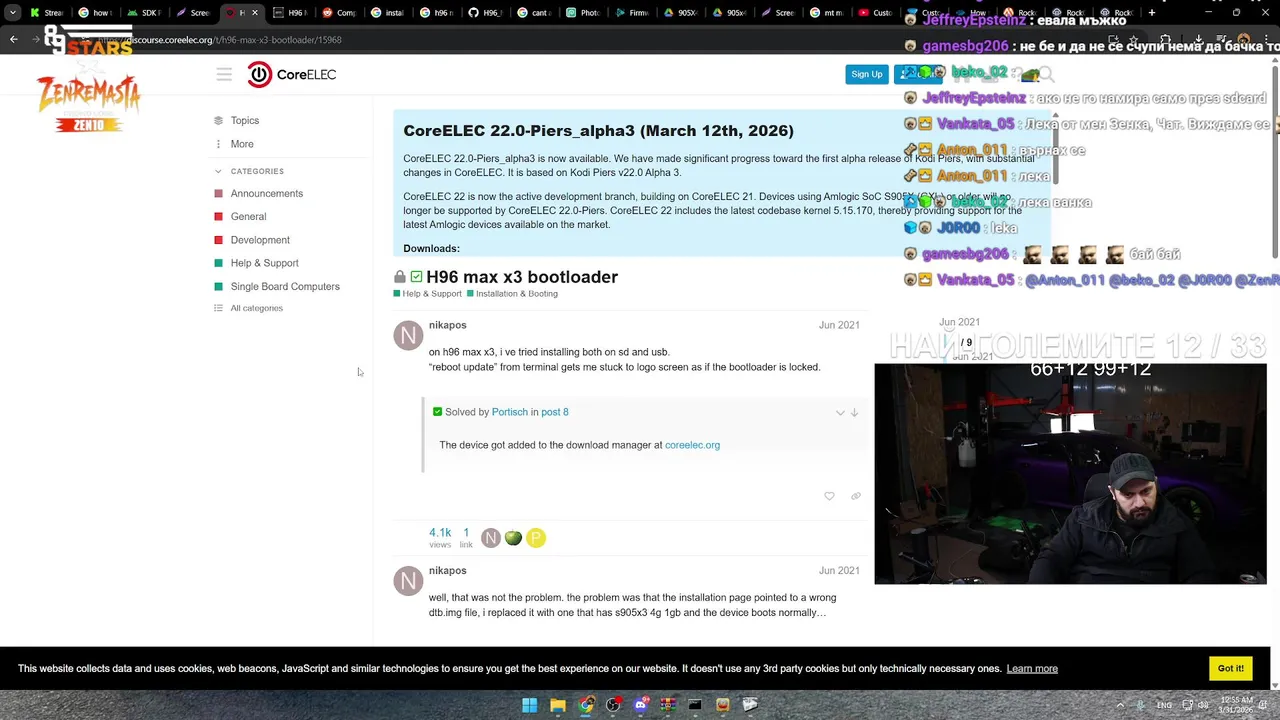Open Portisch's profile link
Viewport: 1280px width, 720px height.
pyautogui.click(x=509, y=412)
